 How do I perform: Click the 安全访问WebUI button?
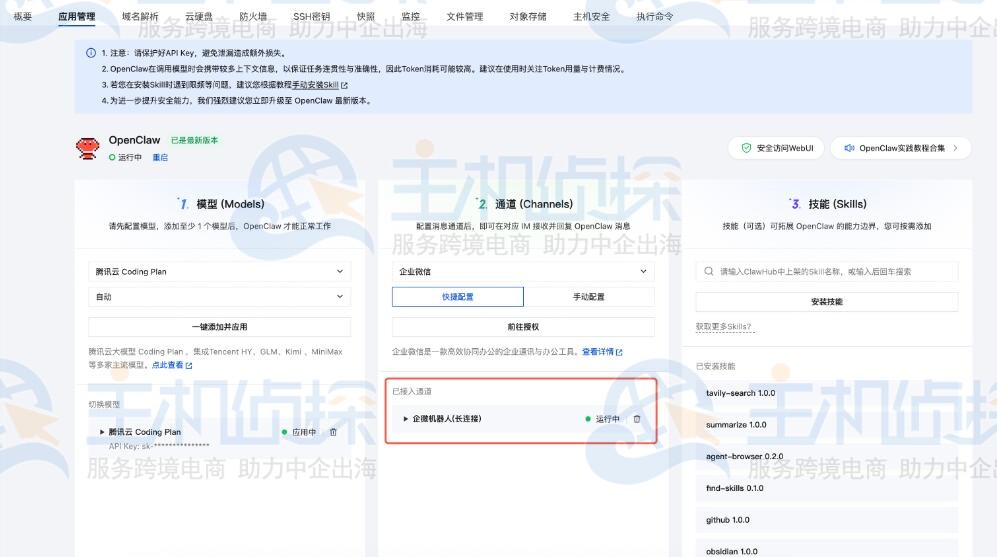pos(776,148)
